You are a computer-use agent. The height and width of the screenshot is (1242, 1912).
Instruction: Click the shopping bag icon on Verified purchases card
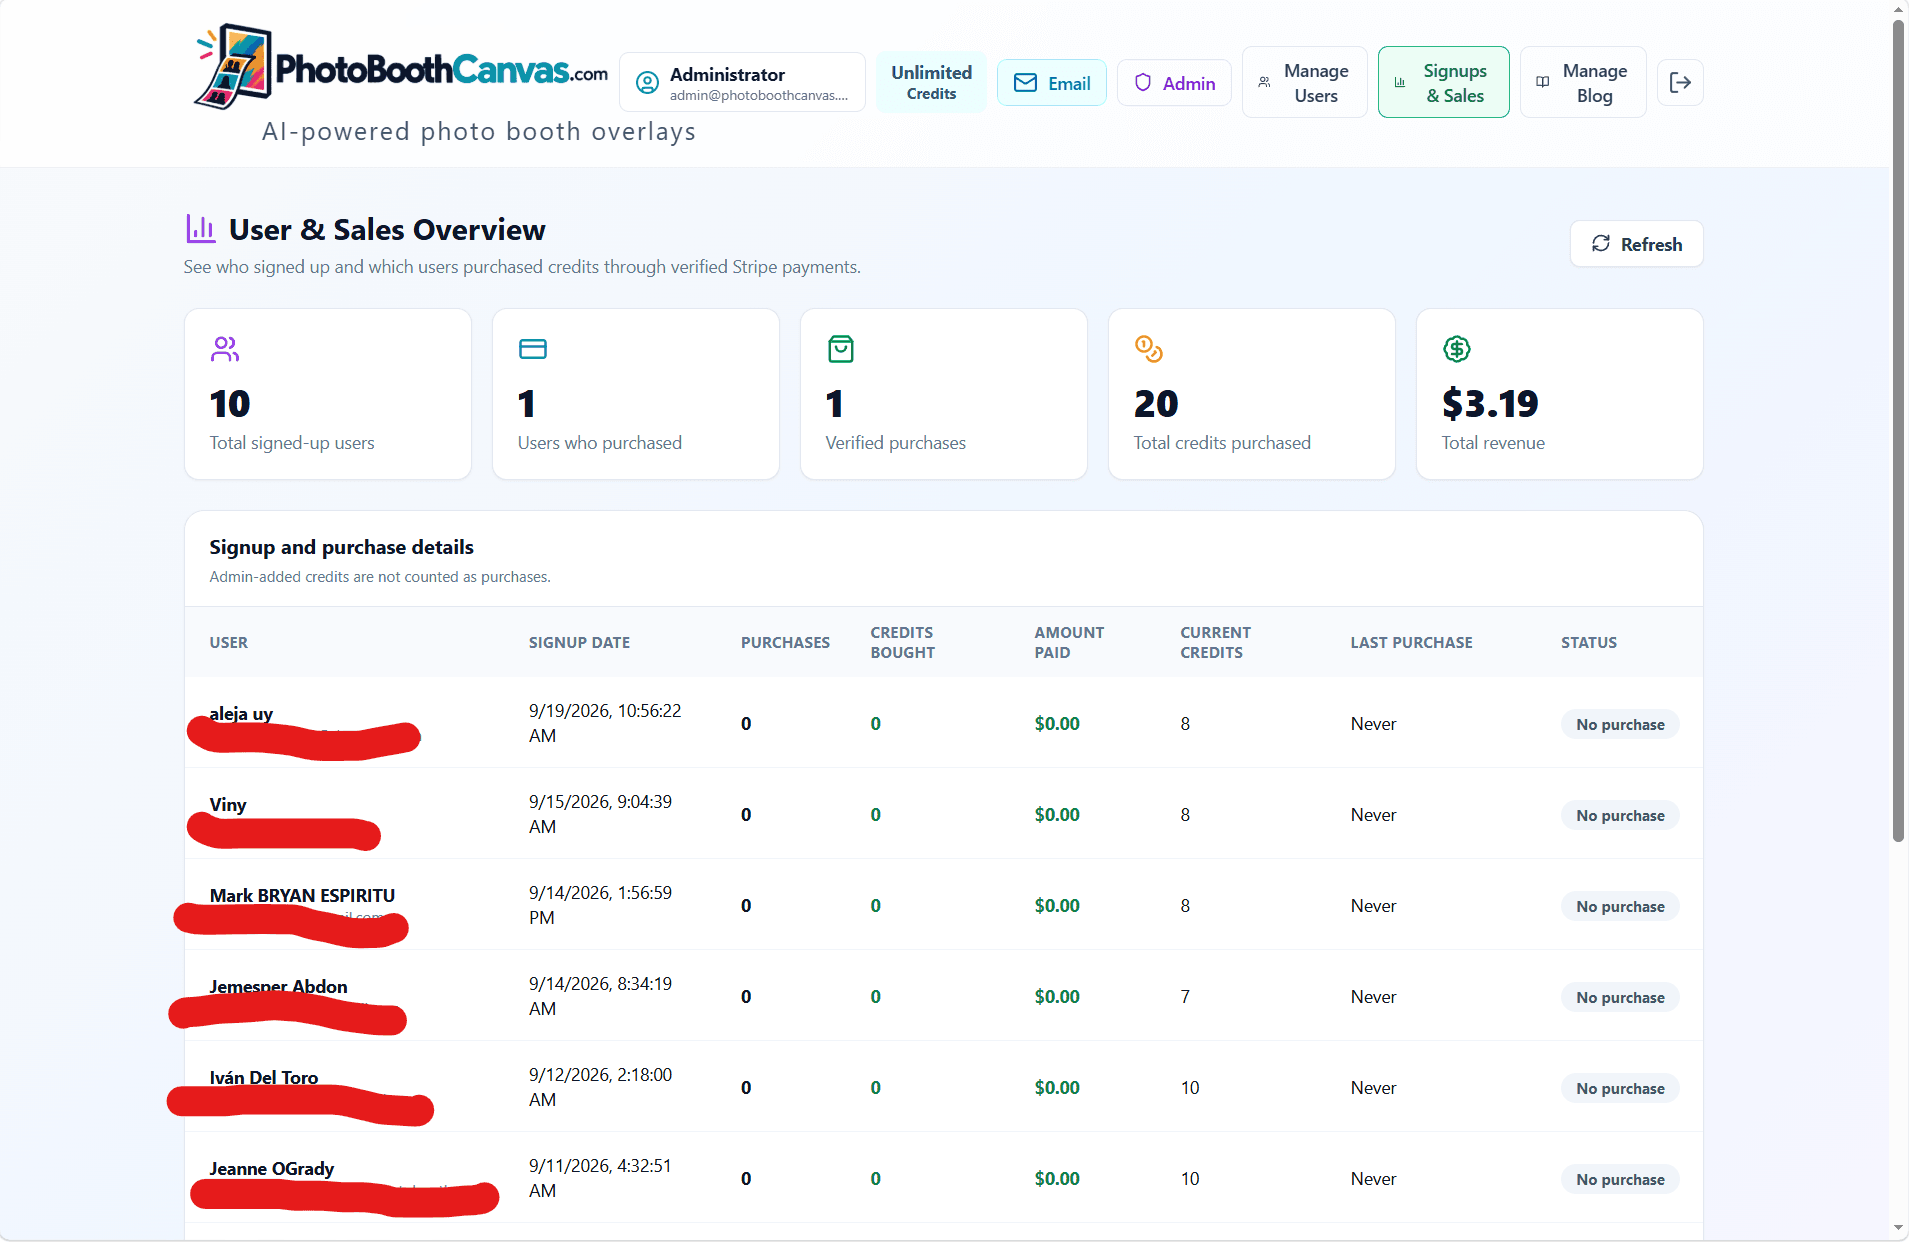841,349
